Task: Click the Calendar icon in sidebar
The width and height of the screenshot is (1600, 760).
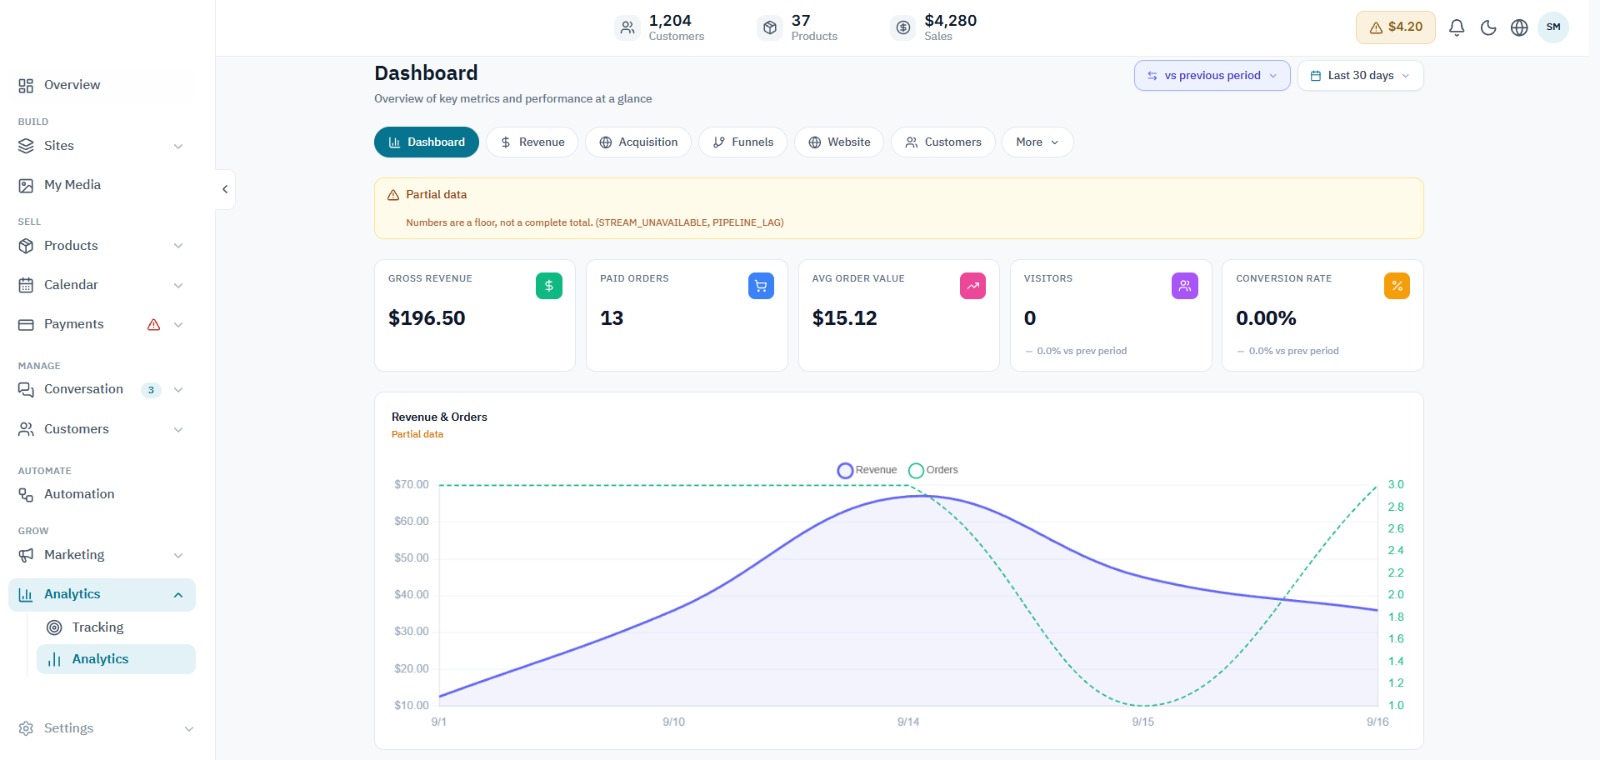Action: pos(26,285)
